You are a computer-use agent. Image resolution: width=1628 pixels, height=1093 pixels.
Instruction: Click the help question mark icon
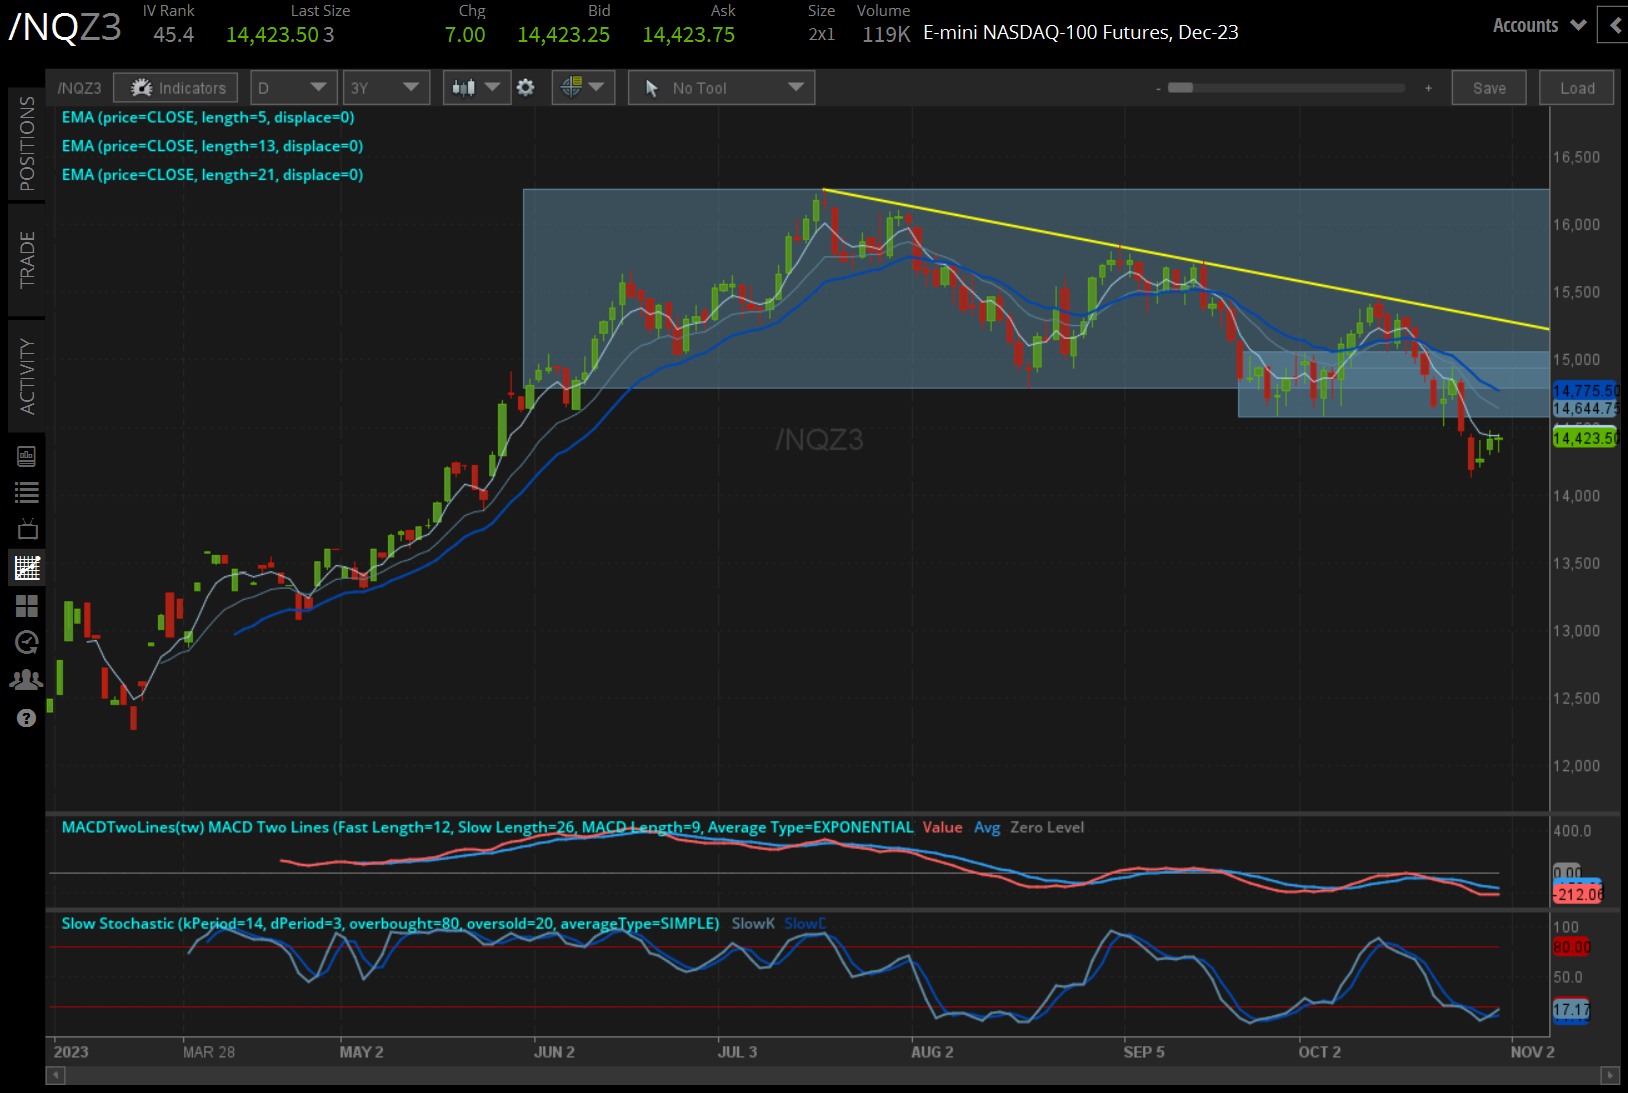[27, 717]
